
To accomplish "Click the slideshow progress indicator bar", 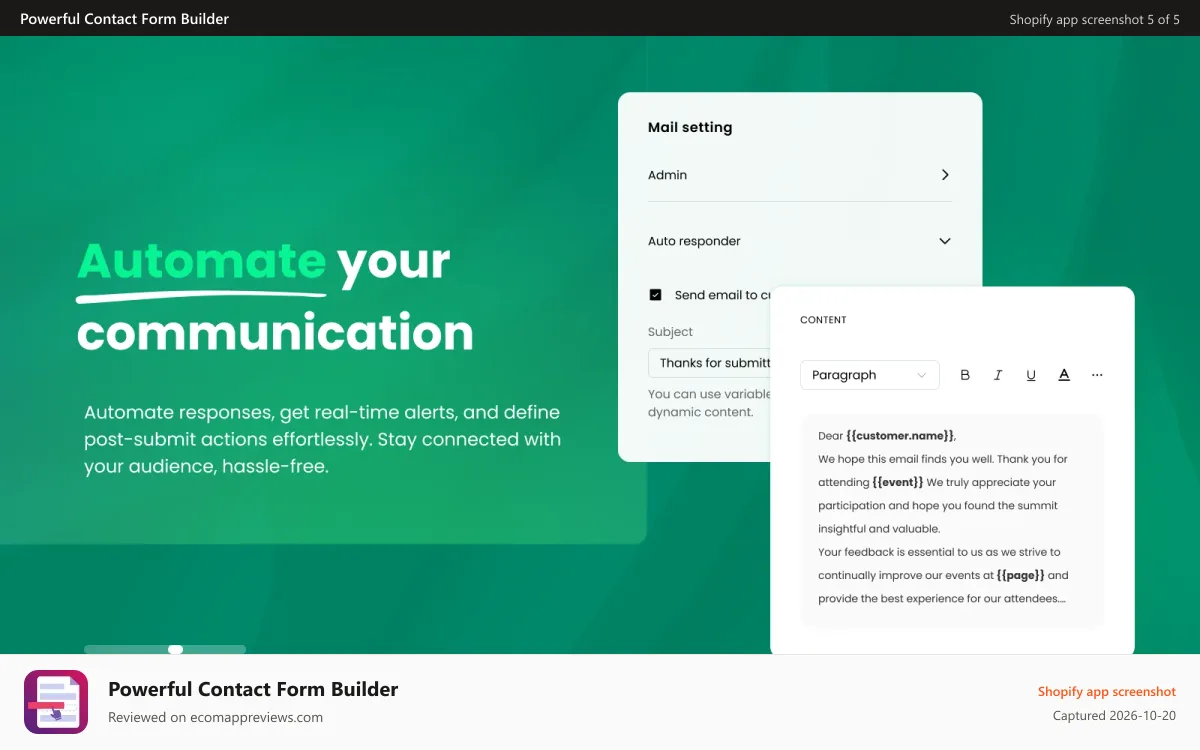I will click(165, 650).
